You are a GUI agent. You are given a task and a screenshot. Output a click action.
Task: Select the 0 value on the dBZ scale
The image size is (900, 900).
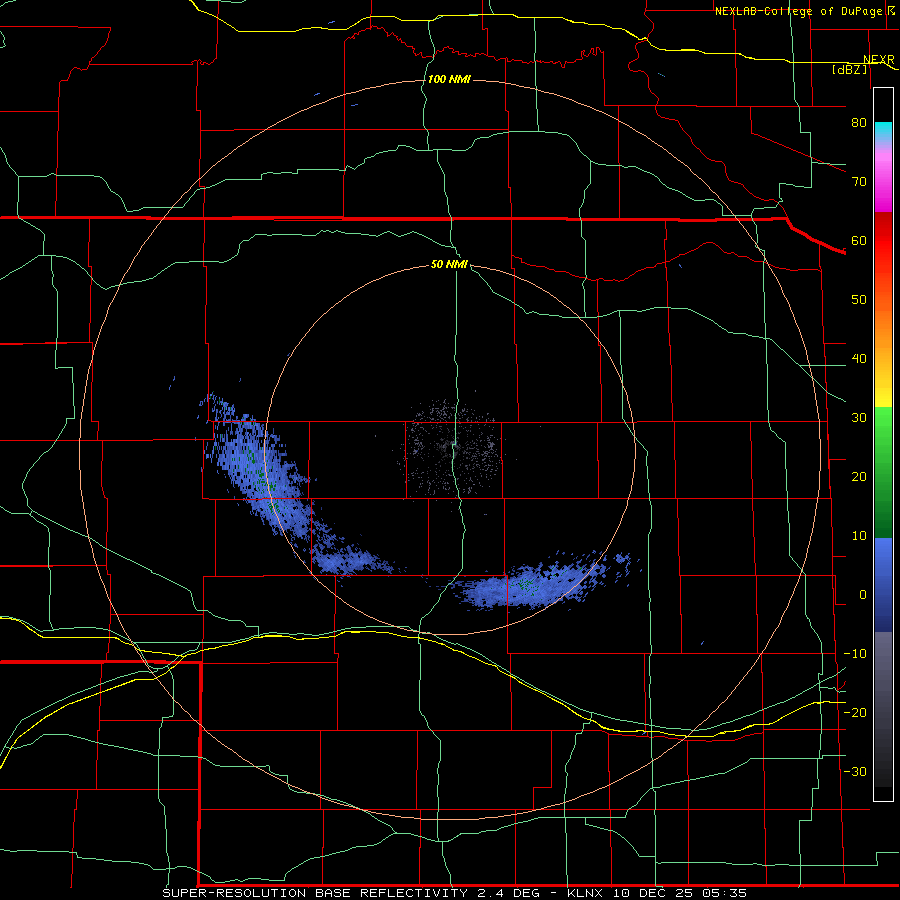pos(863,595)
